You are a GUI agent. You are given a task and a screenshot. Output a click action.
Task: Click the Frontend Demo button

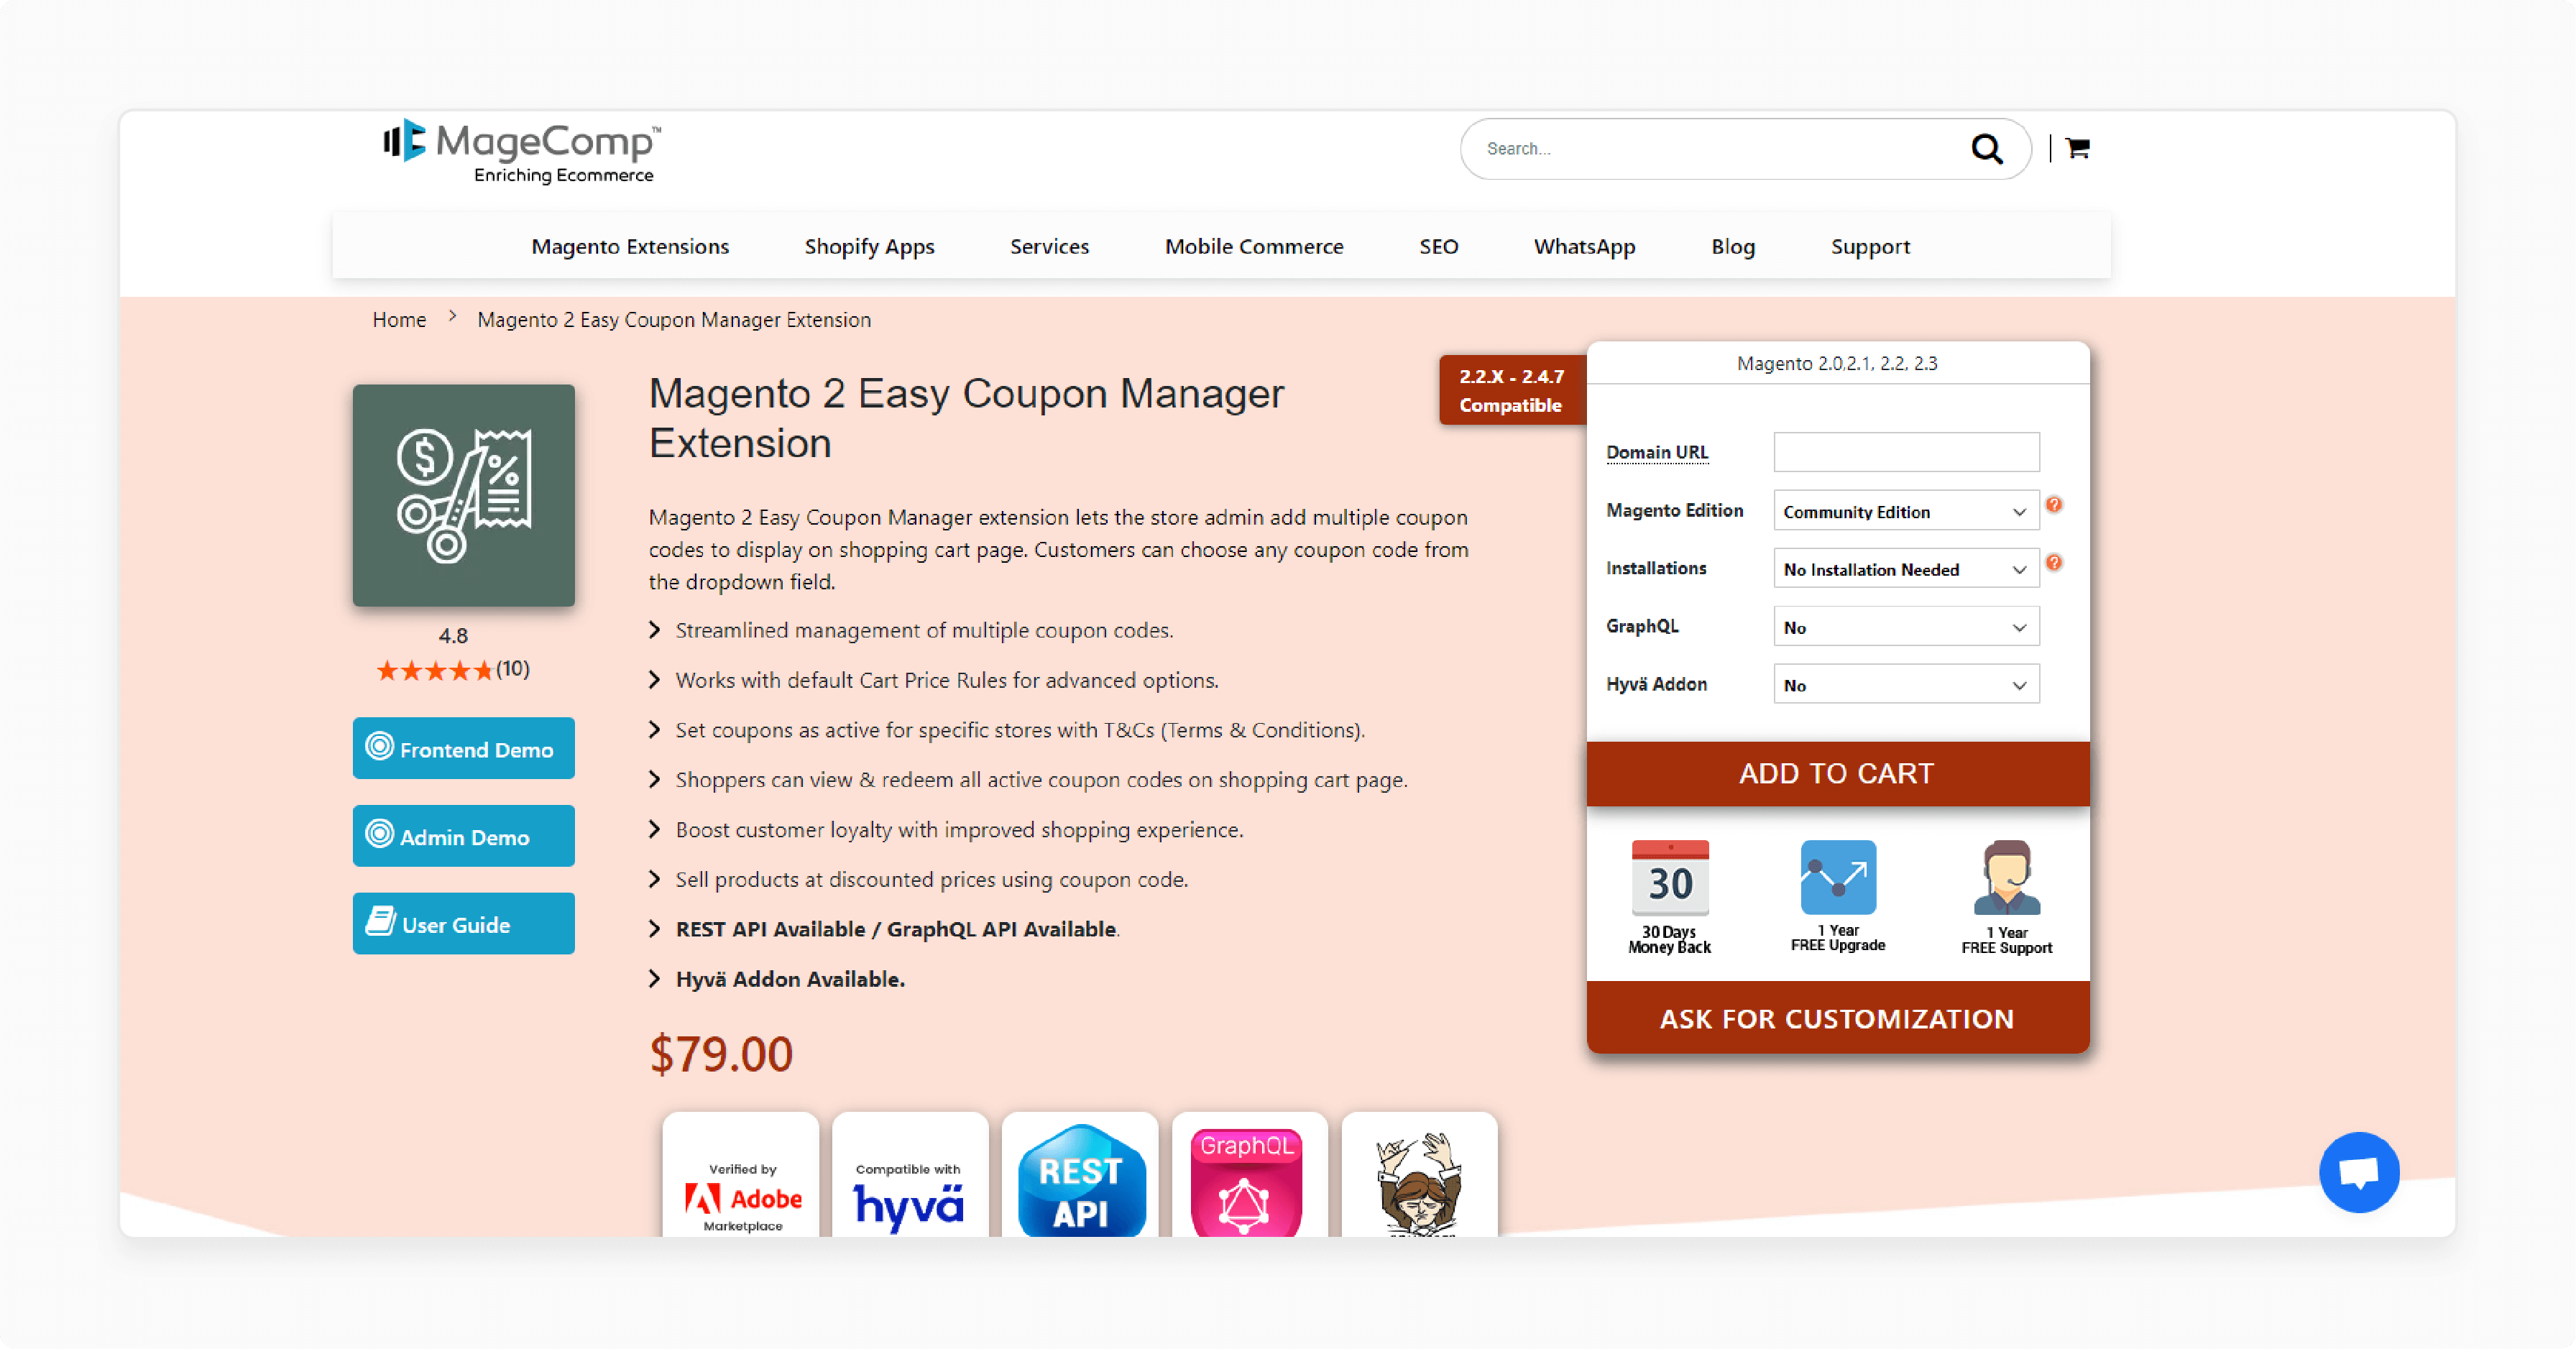(x=463, y=748)
